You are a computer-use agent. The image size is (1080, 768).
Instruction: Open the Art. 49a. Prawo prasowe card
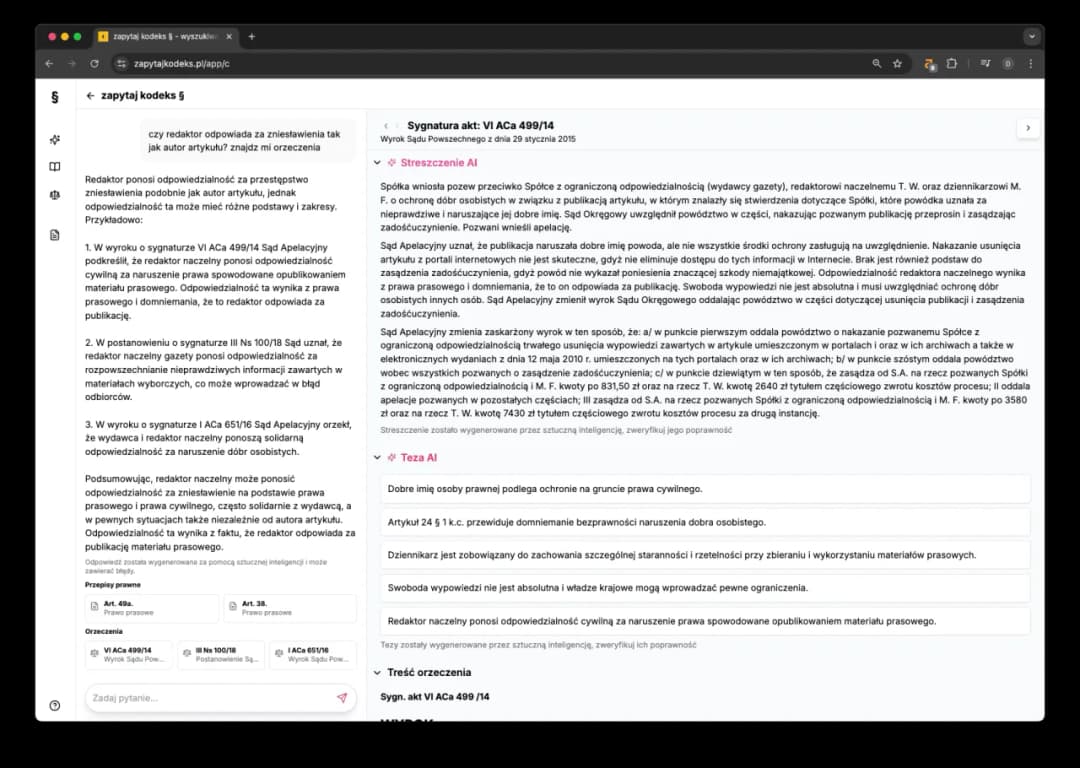click(150, 607)
